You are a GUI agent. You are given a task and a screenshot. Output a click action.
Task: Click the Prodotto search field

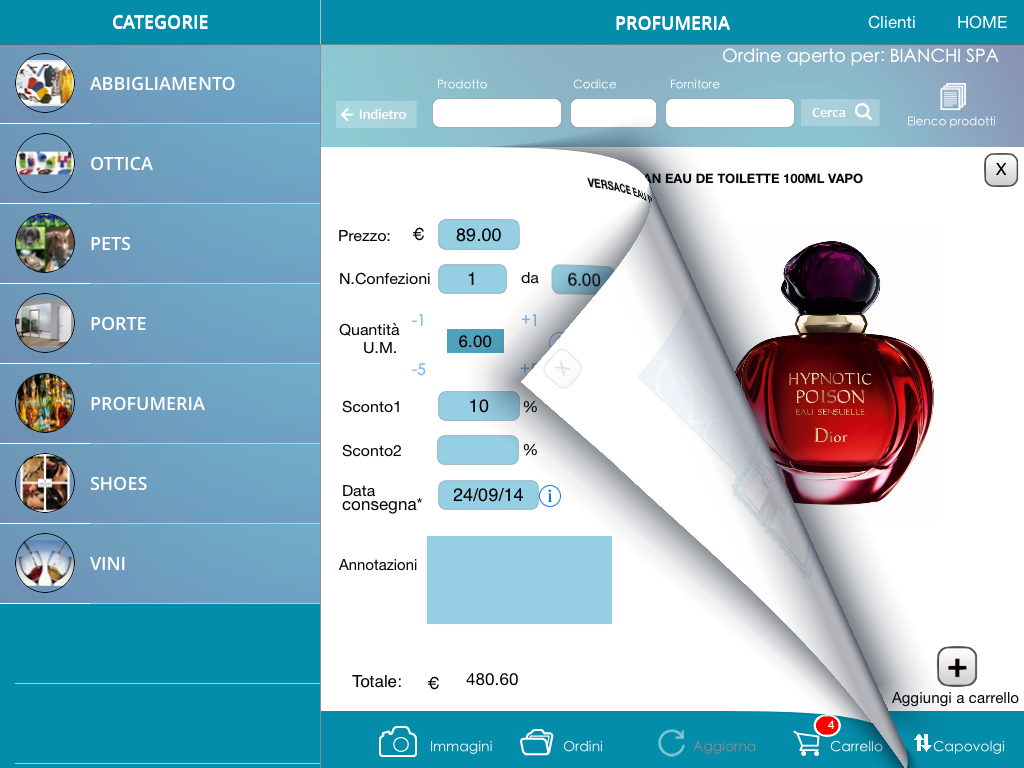[x=496, y=113]
